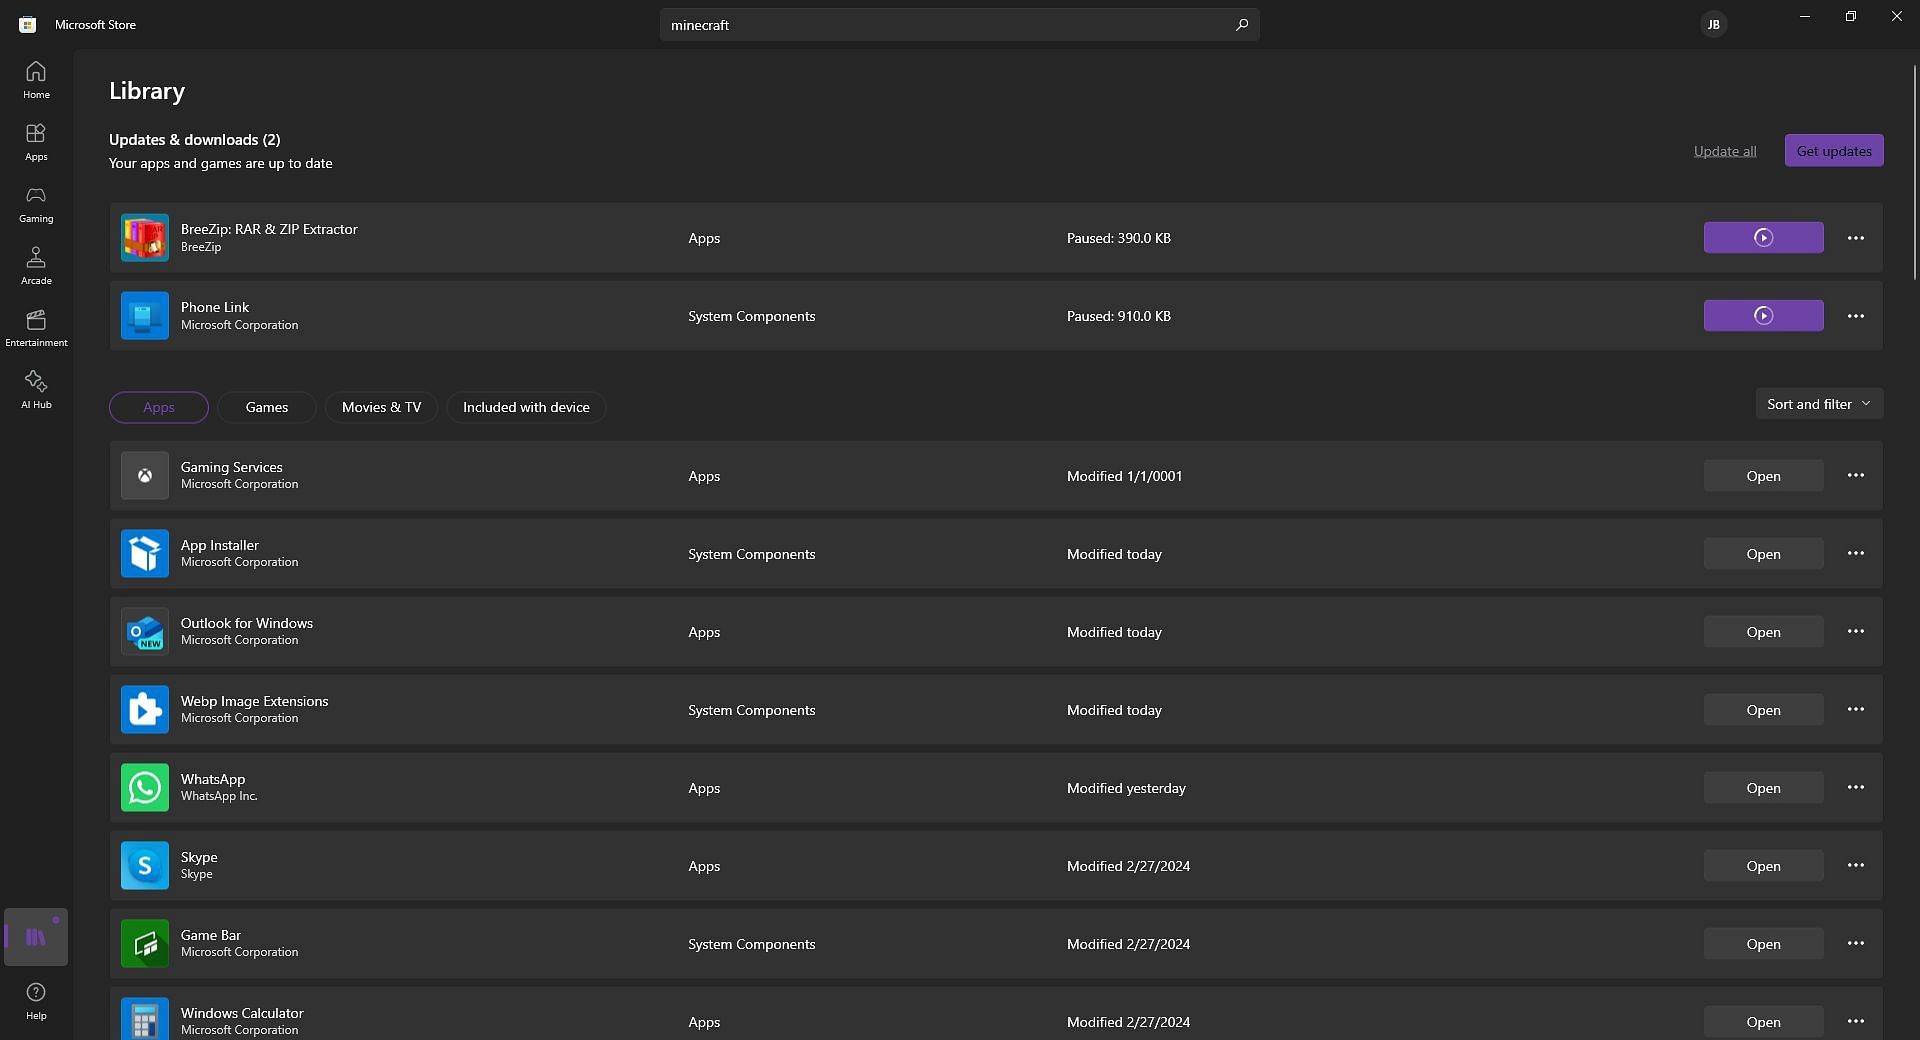Switch to the Games filter tab
Viewport: 1920px width, 1040px height.
[267, 407]
